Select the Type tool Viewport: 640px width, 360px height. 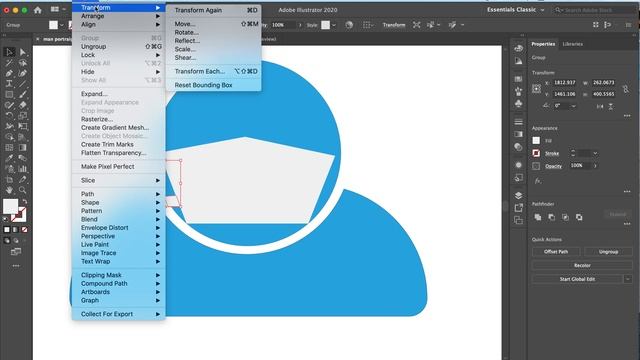point(9,84)
